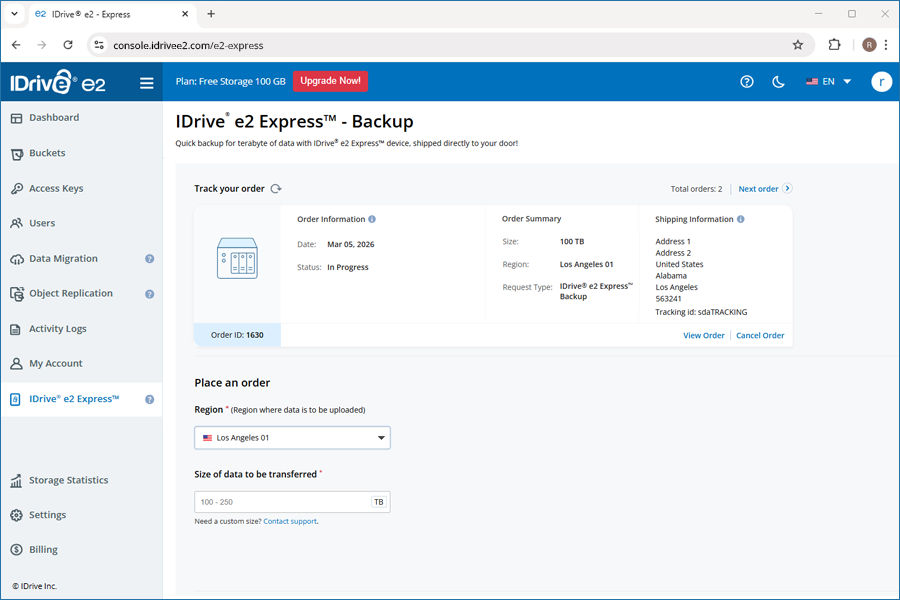Screen dimensions: 900x600
Task: Focus the data size input field
Action: pyautogui.click(x=292, y=502)
